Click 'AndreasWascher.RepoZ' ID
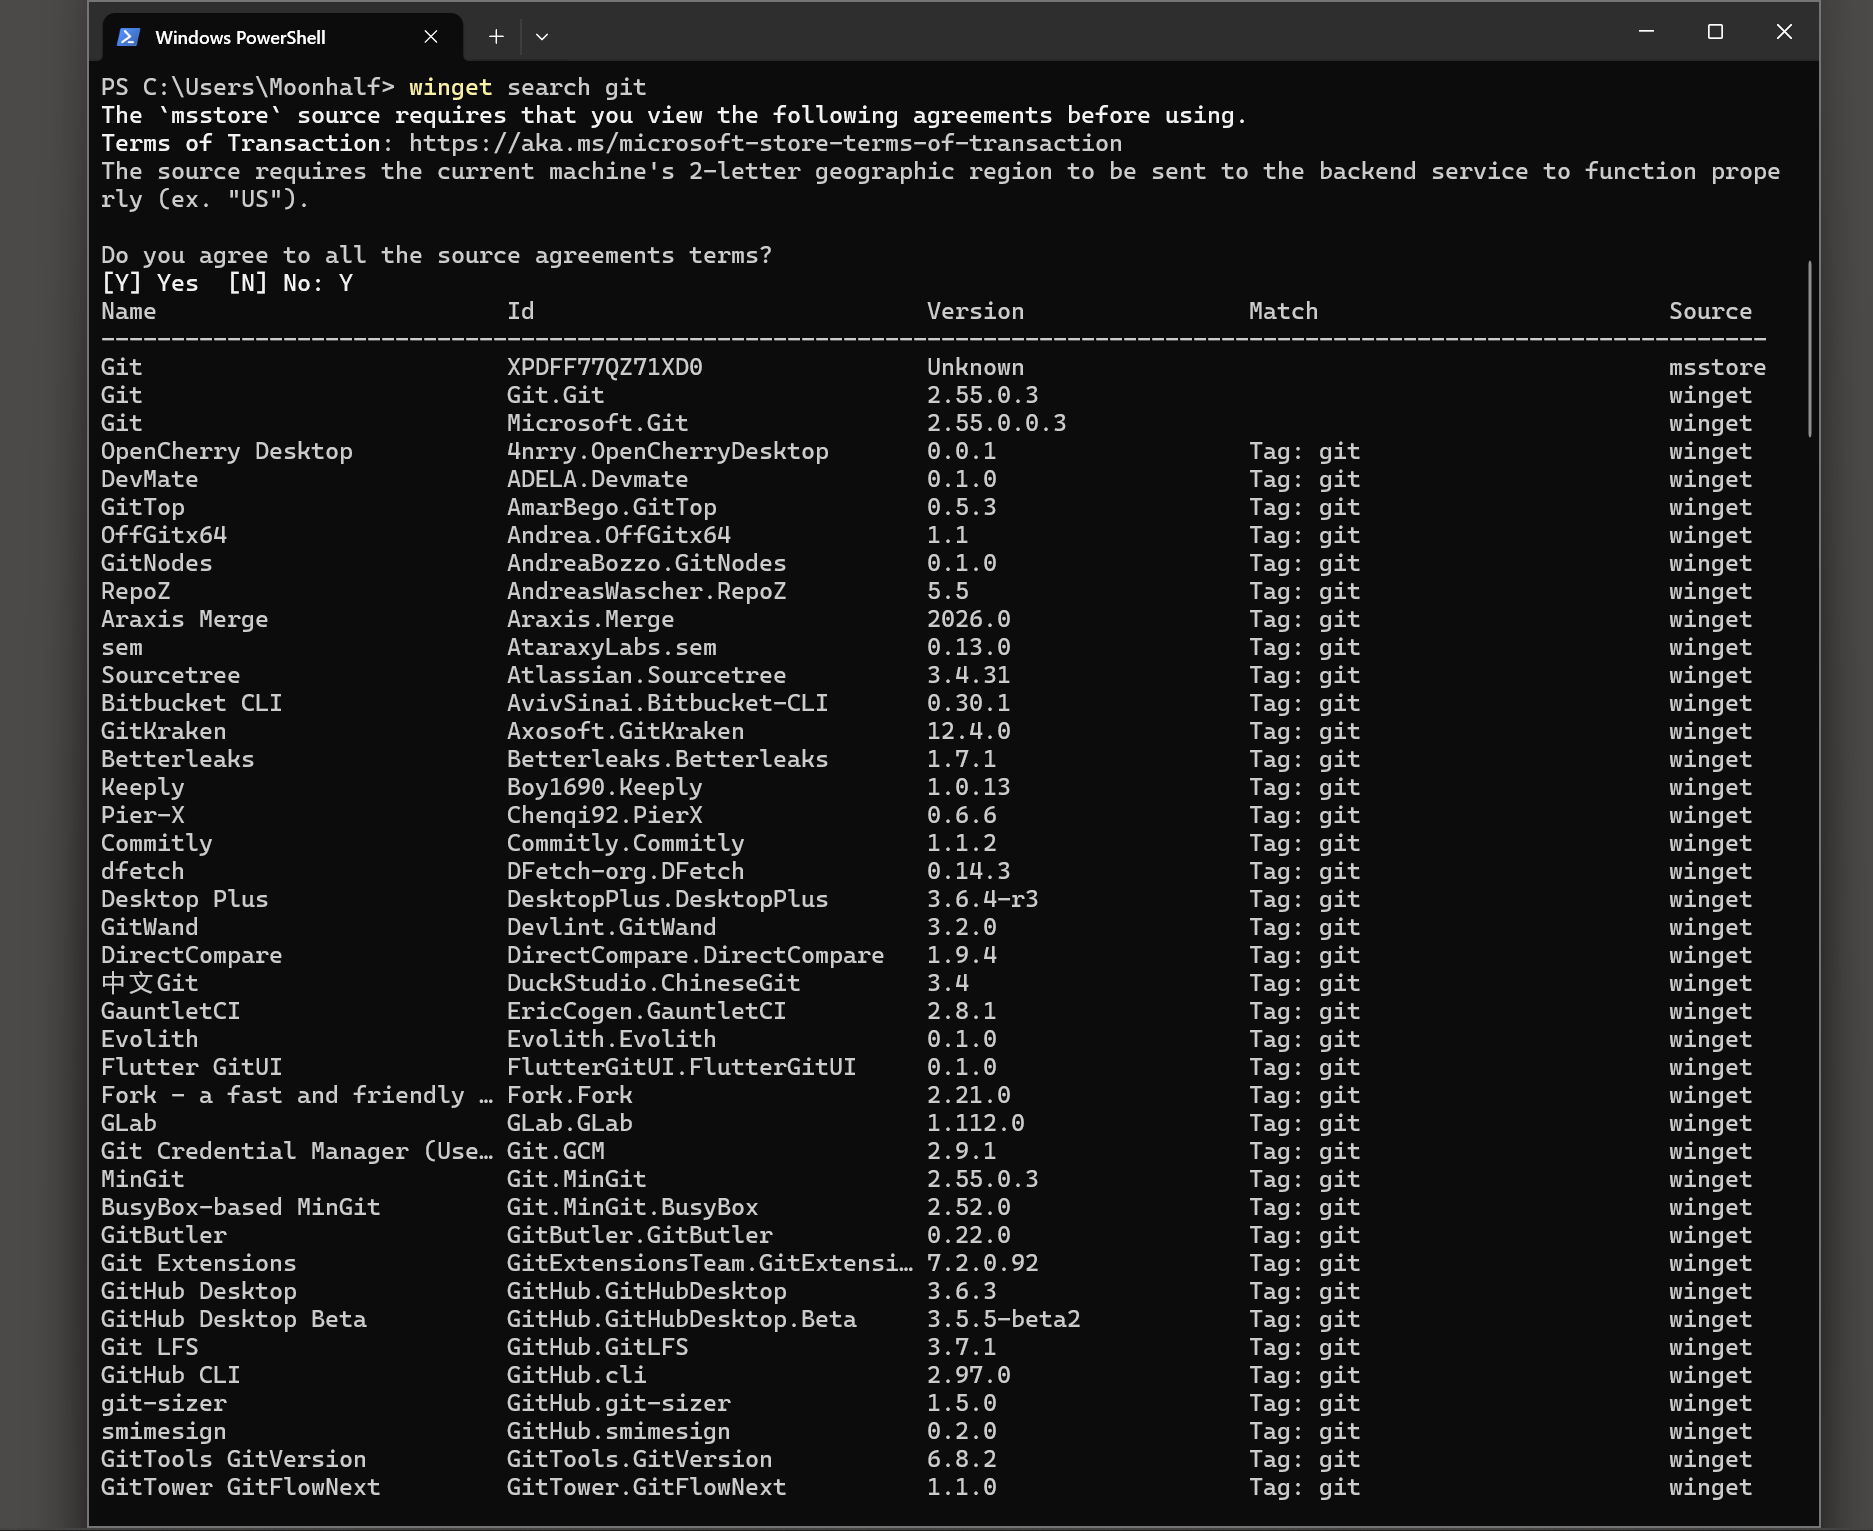 coord(646,591)
